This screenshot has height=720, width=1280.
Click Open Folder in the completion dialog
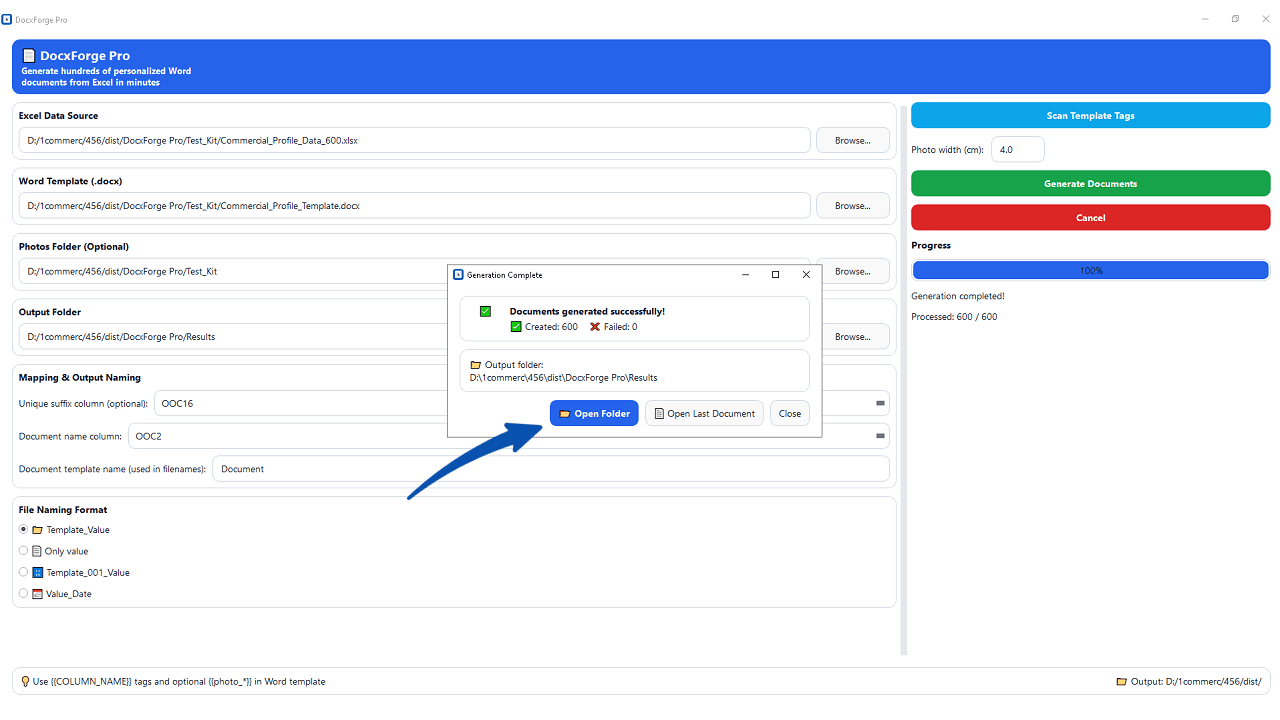594,413
